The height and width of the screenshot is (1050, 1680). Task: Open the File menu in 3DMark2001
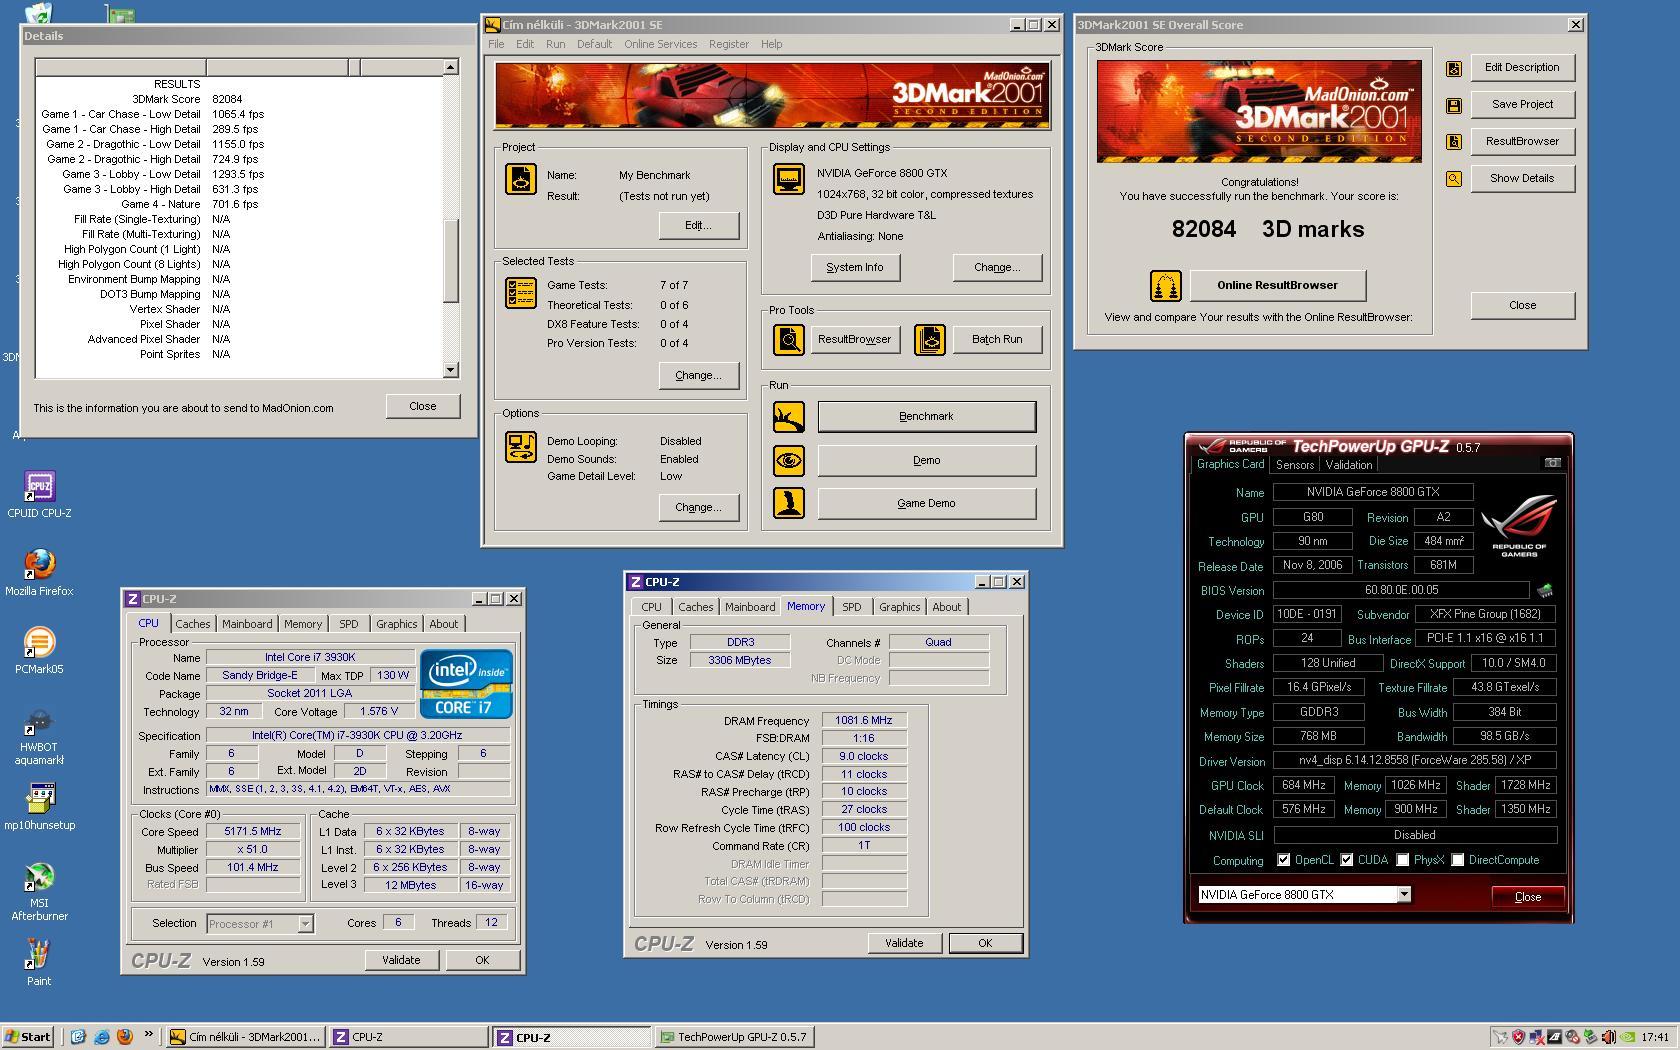point(496,44)
